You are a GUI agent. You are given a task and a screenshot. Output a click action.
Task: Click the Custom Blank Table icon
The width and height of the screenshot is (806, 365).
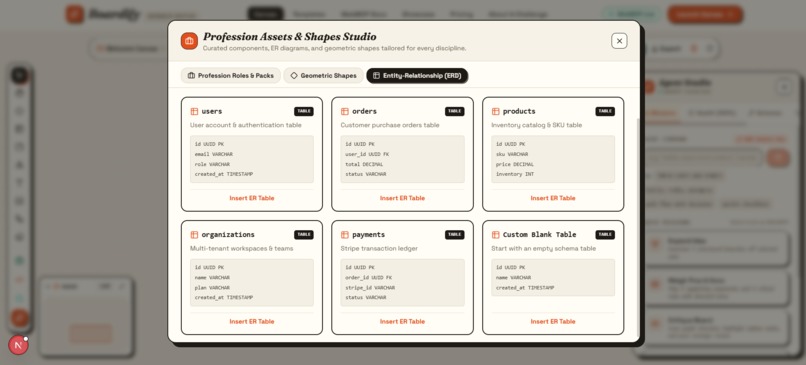tap(496, 235)
